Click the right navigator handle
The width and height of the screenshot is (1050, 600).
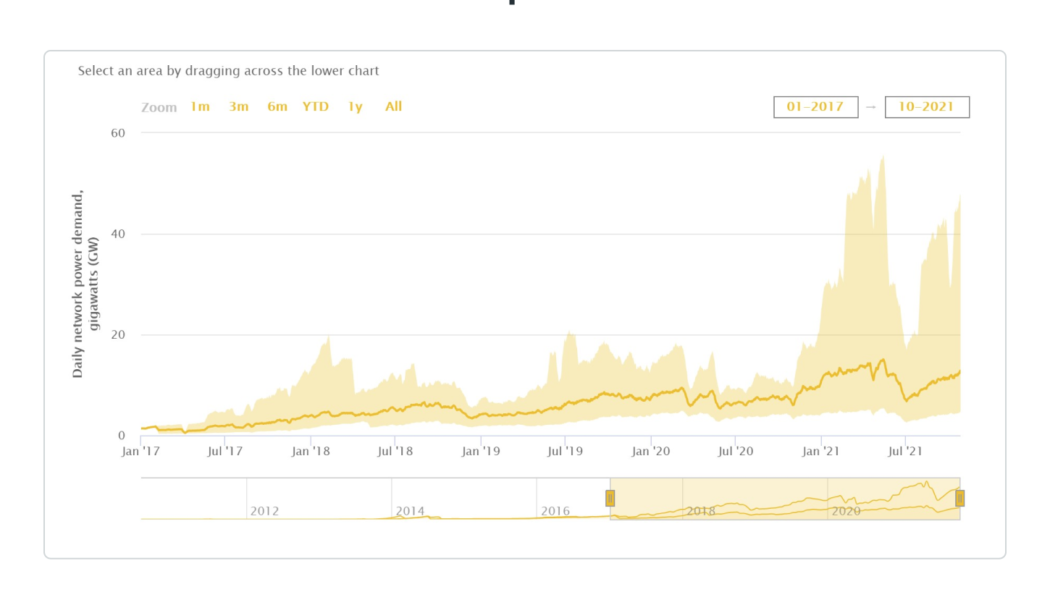click(x=959, y=497)
